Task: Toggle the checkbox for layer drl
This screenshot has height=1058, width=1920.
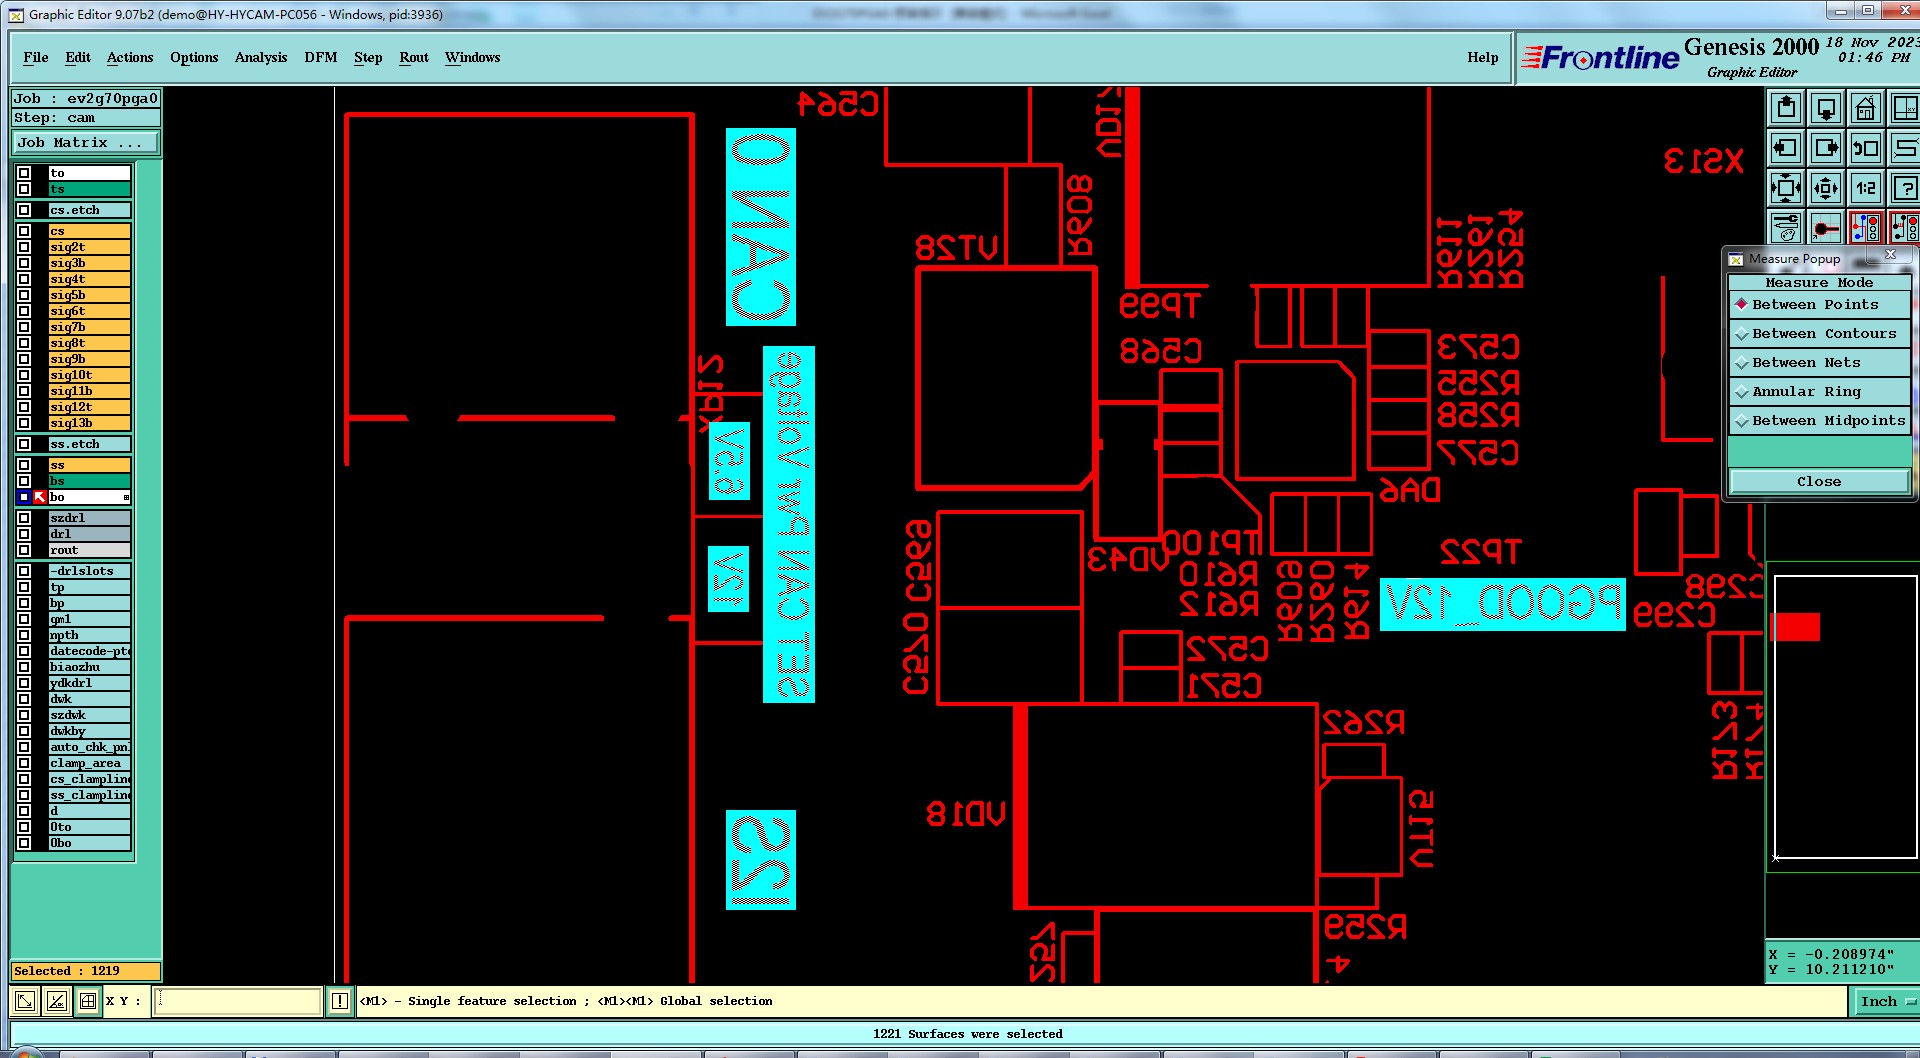Action: click(24, 534)
